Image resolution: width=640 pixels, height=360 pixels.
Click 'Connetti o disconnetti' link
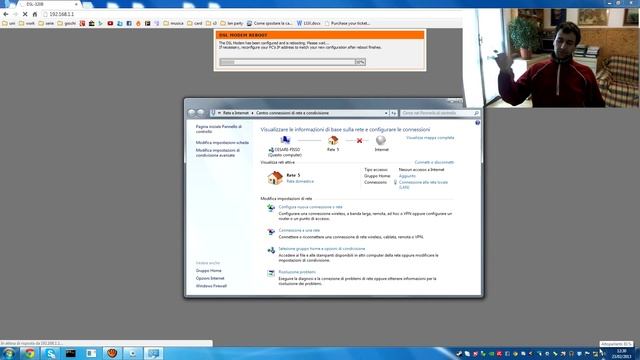[434, 162]
